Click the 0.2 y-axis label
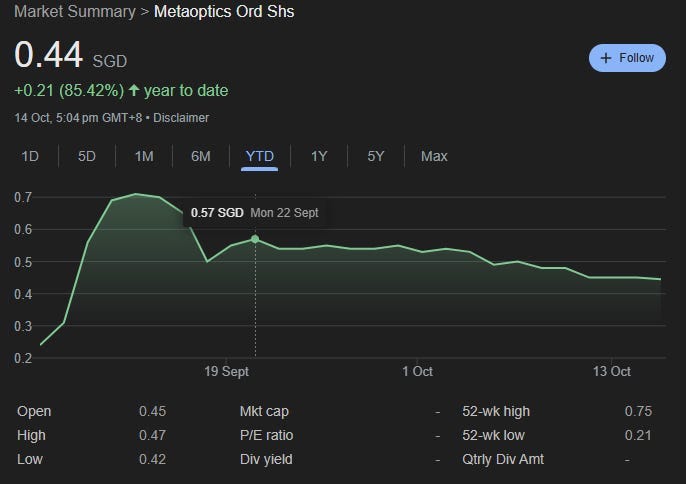Image resolution: width=686 pixels, height=484 pixels. (x=23, y=358)
